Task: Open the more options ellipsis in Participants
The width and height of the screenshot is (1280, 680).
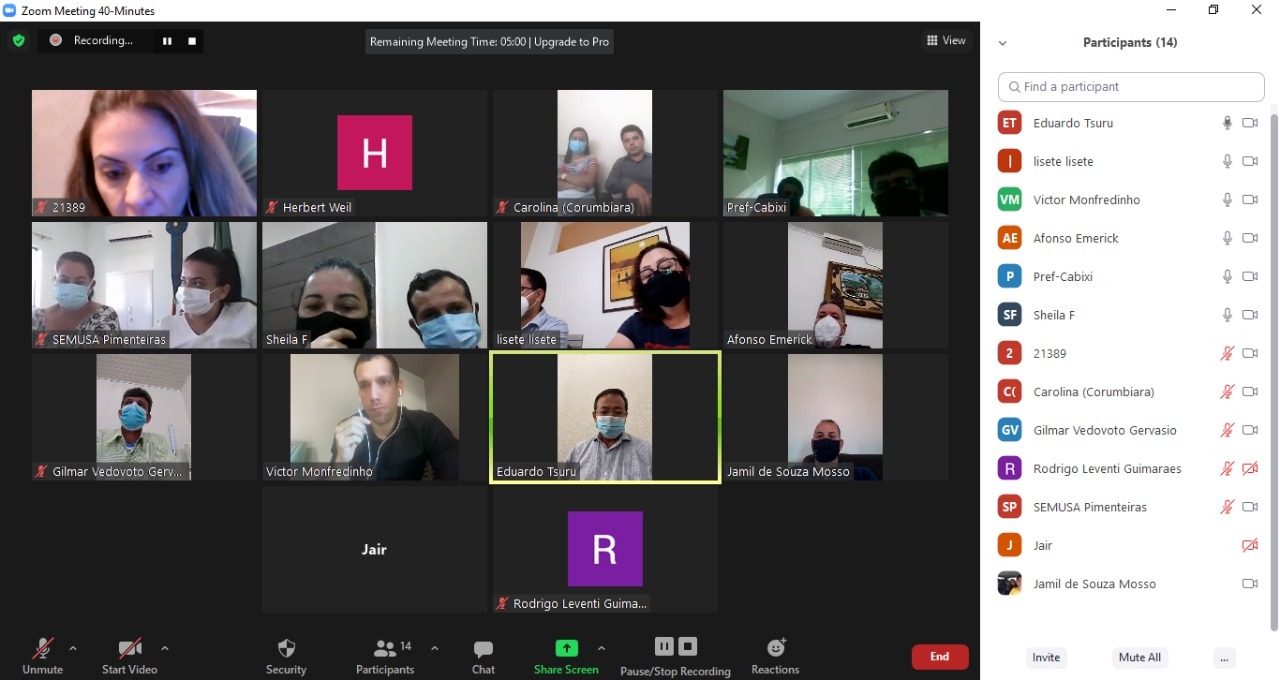Action: tap(1224, 658)
